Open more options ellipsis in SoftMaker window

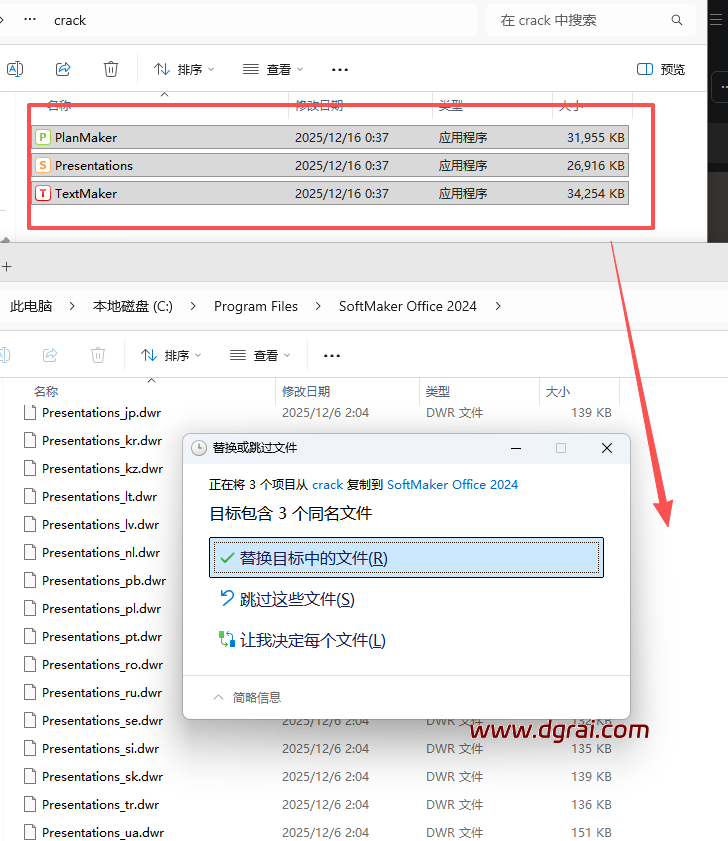coord(332,356)
